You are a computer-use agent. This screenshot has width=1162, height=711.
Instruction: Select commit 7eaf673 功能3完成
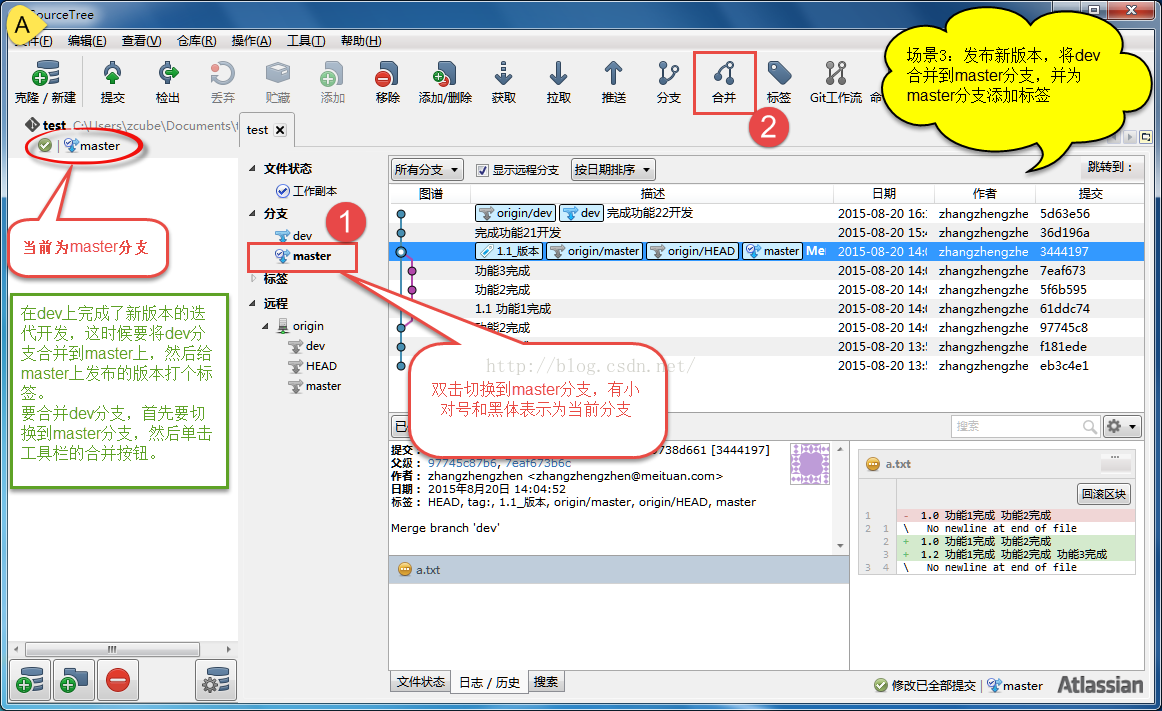coord(766,271)
